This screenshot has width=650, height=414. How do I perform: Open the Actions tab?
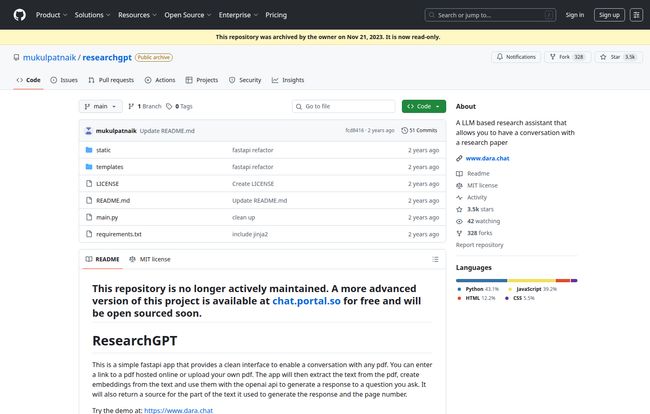[160, 80]
